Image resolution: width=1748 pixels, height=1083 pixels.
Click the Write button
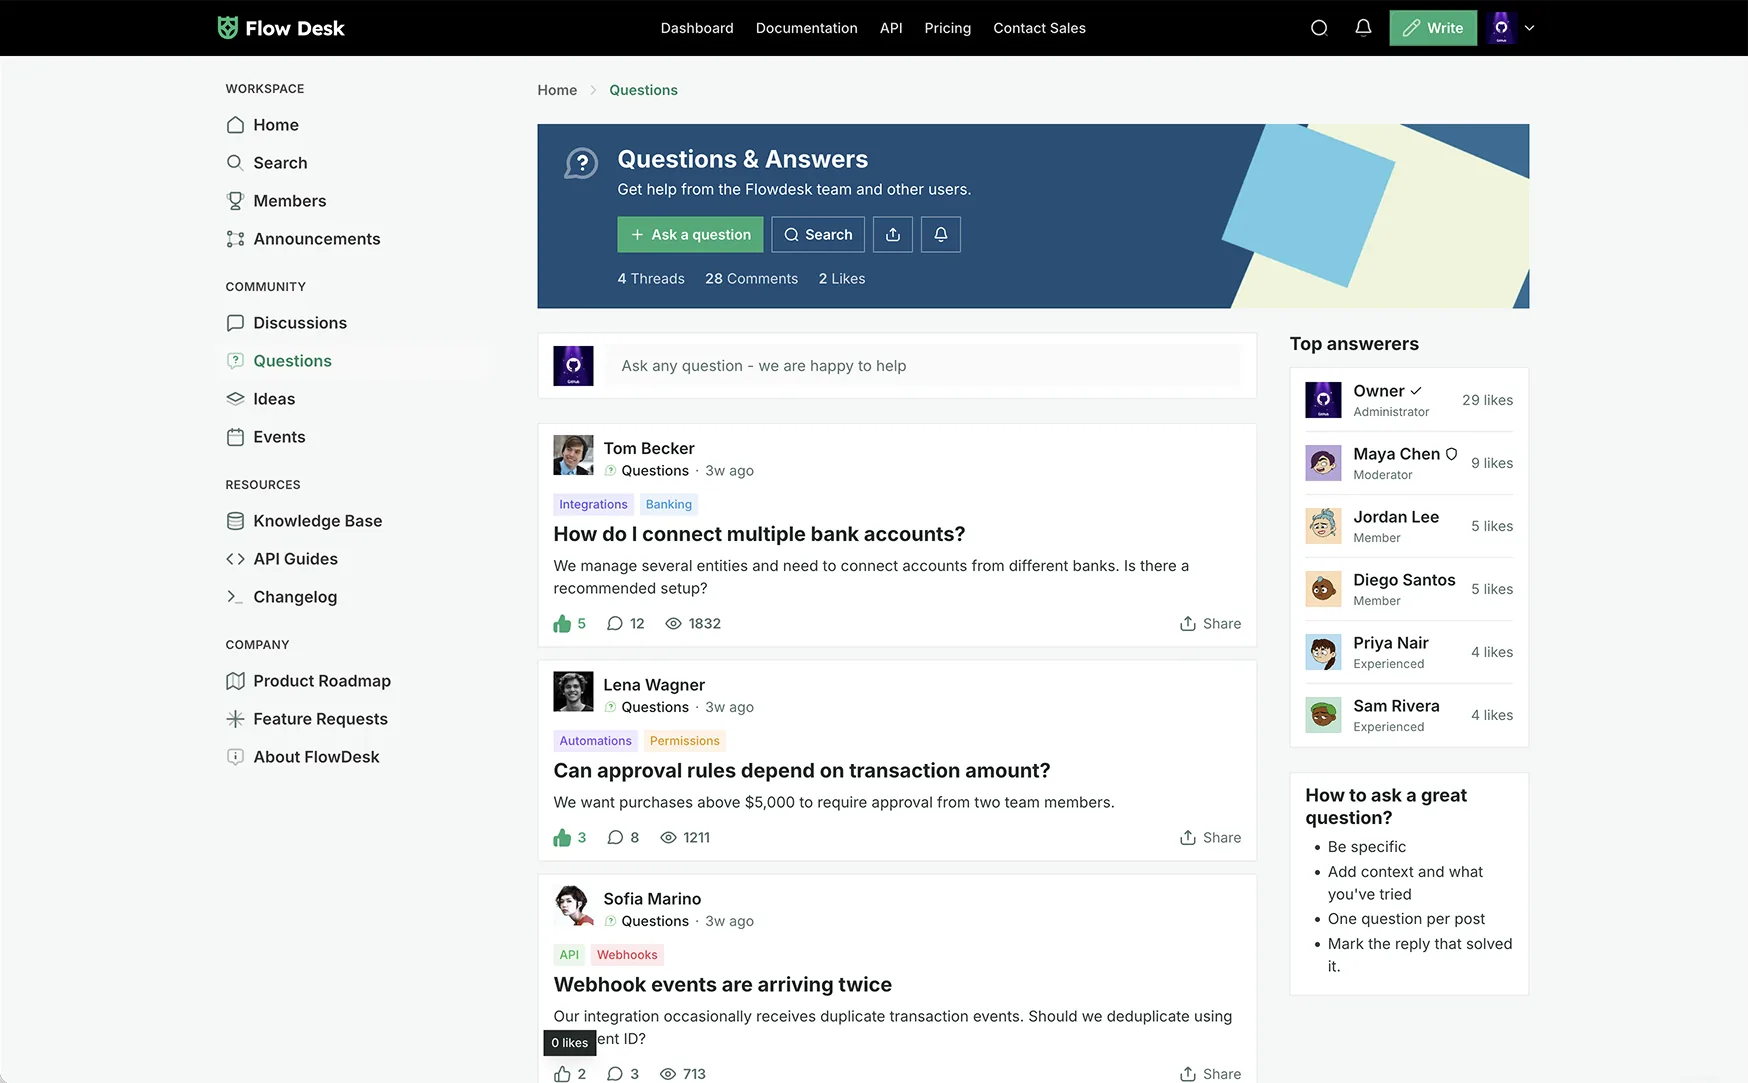point(1433,28)
